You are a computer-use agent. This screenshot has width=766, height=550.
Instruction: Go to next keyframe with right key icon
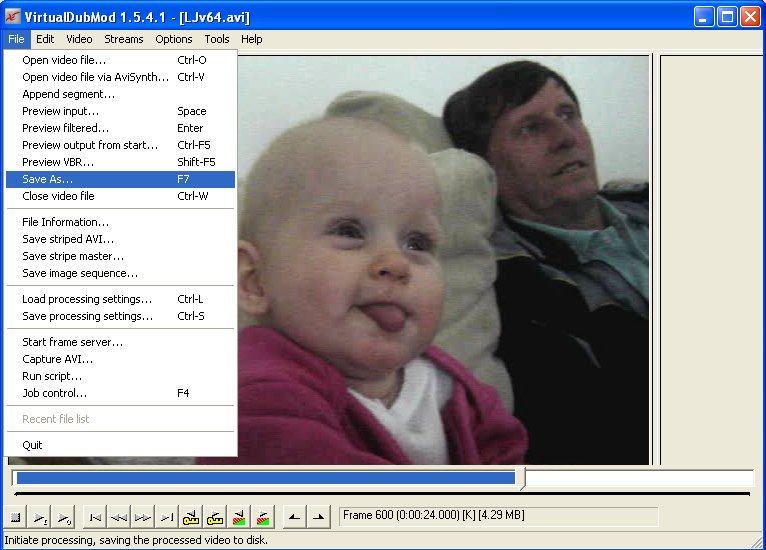point(214,517)
